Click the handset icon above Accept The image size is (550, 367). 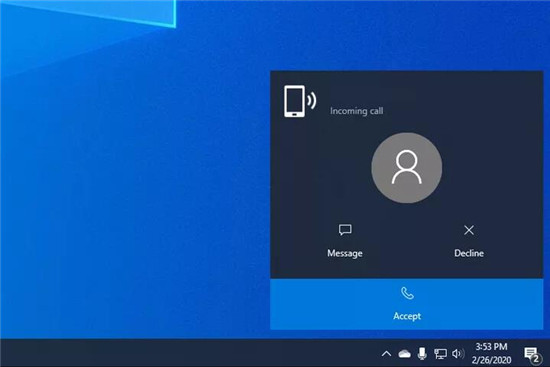coord(407,293)
